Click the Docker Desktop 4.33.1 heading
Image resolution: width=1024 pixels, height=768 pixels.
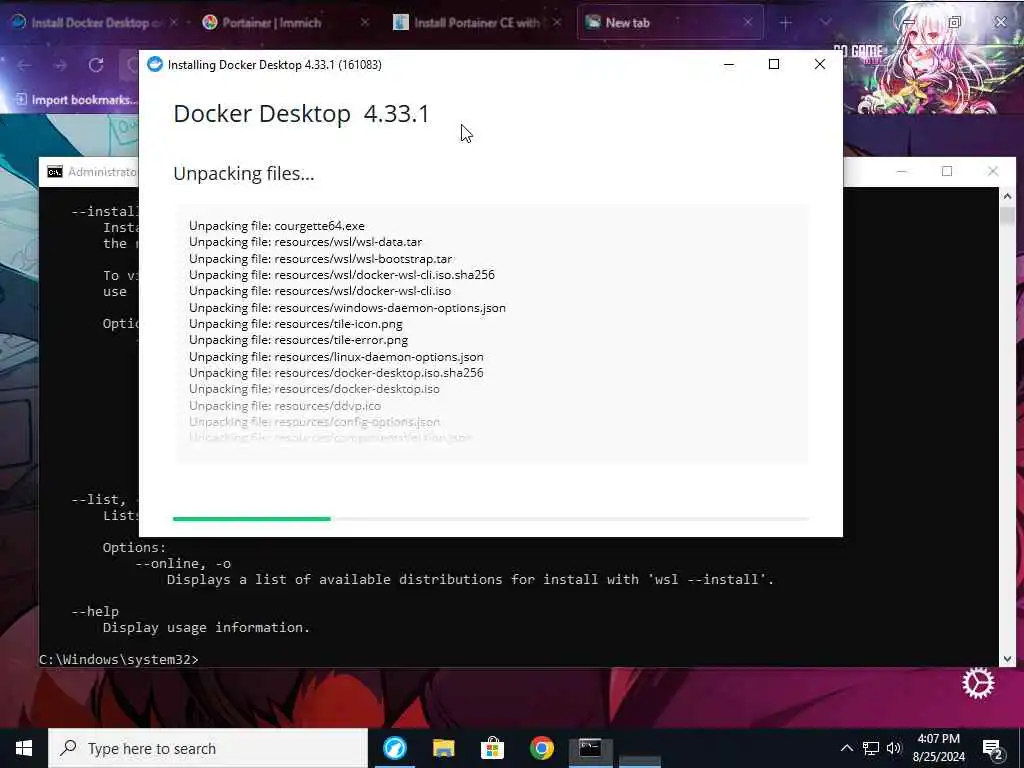pos(301,114)
